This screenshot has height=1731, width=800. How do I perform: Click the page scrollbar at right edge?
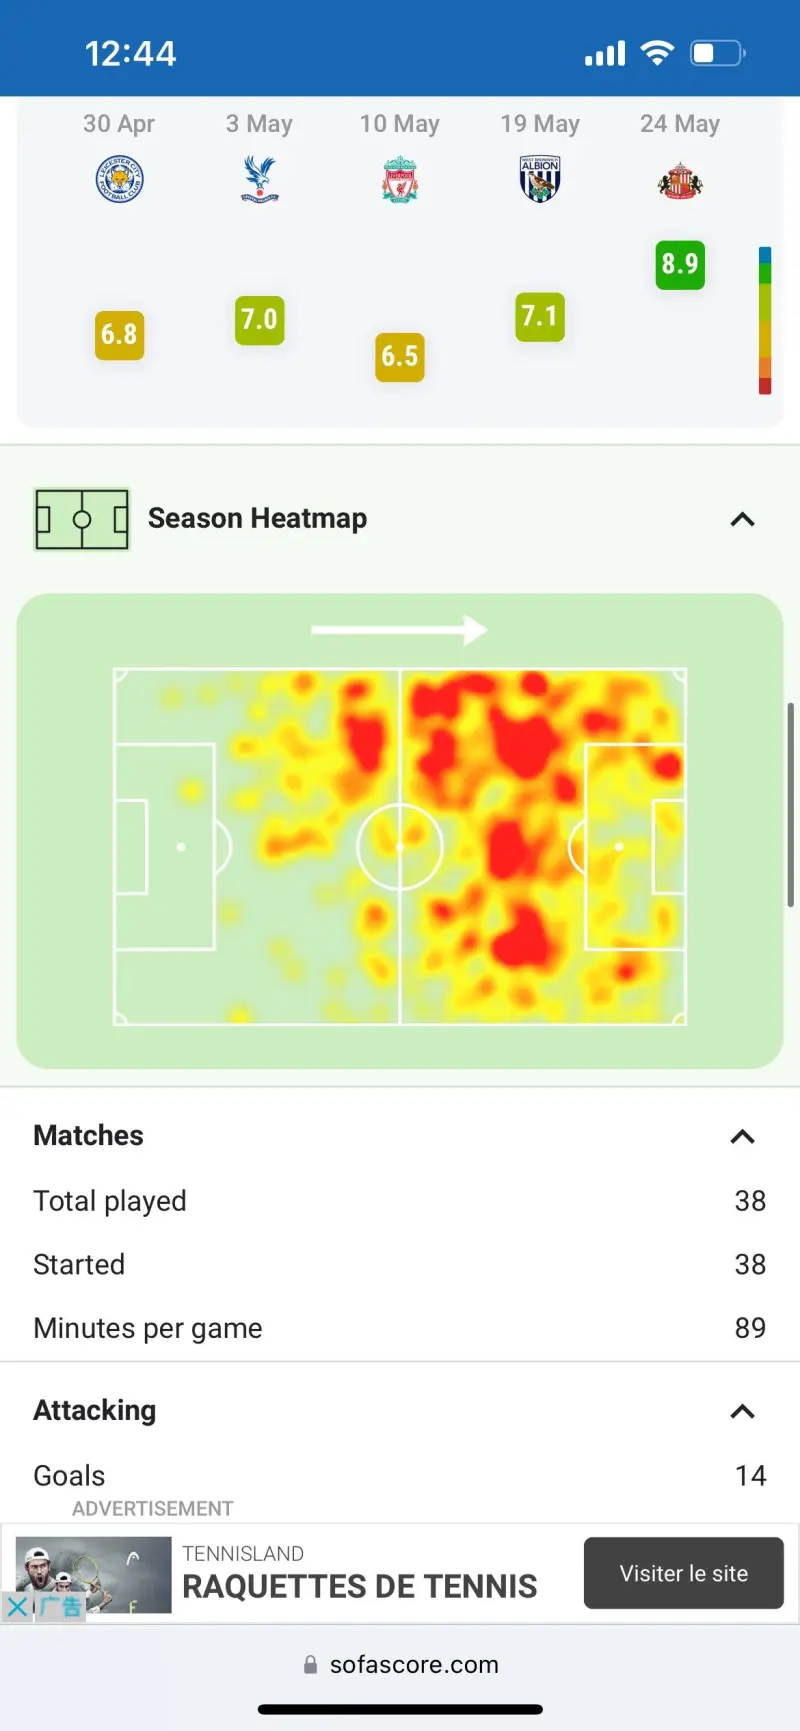pyautogui.click(x=790, y=805)
